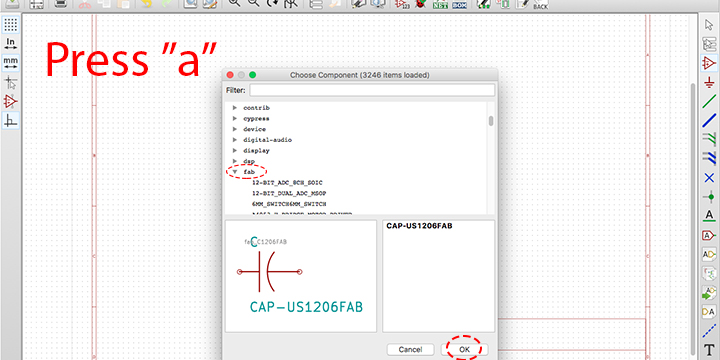Click the Filter text field
The height and width of the screenshot is (360, 720).
(x=372, y=90)
